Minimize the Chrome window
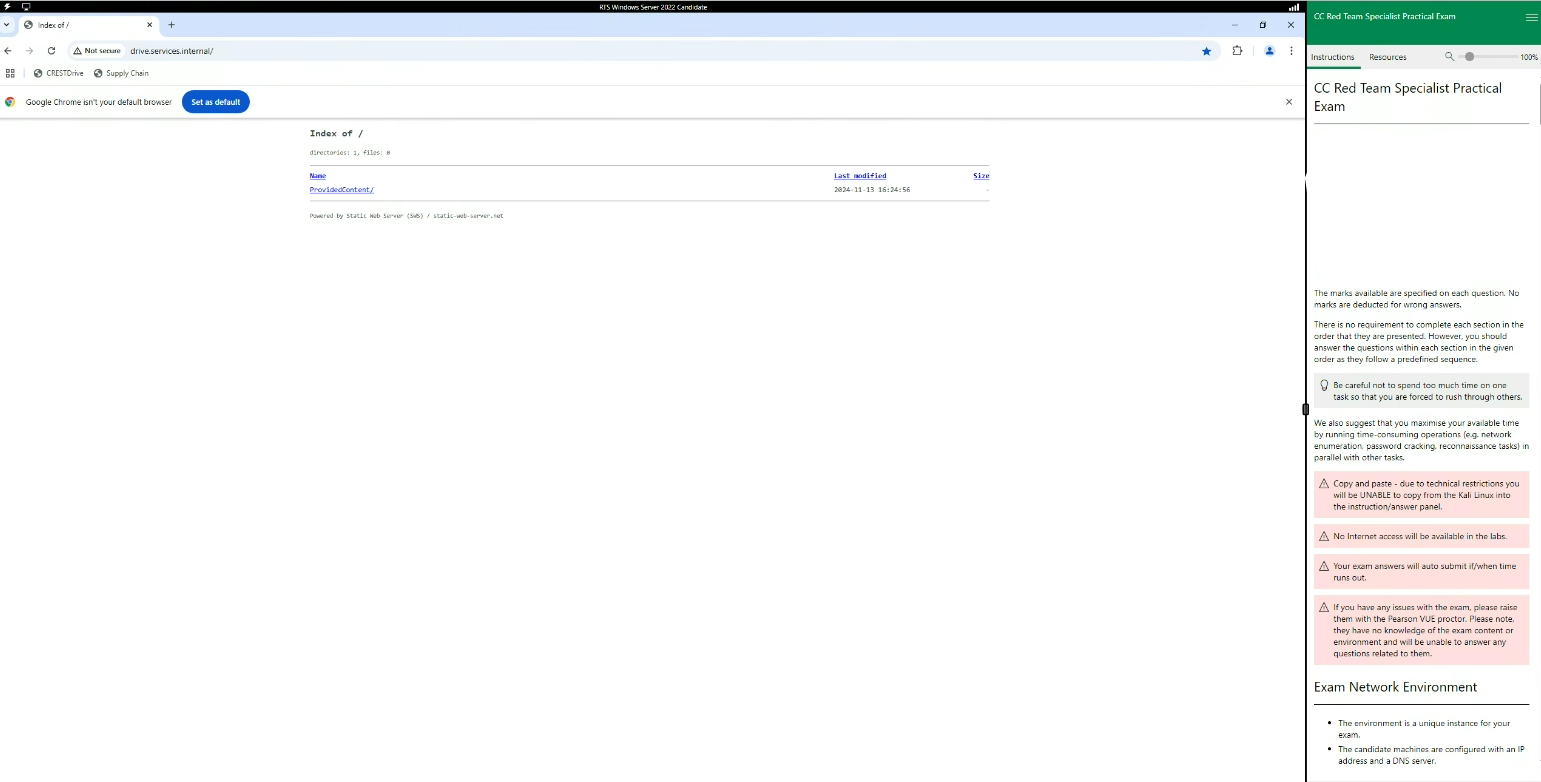 [1235, 25]
